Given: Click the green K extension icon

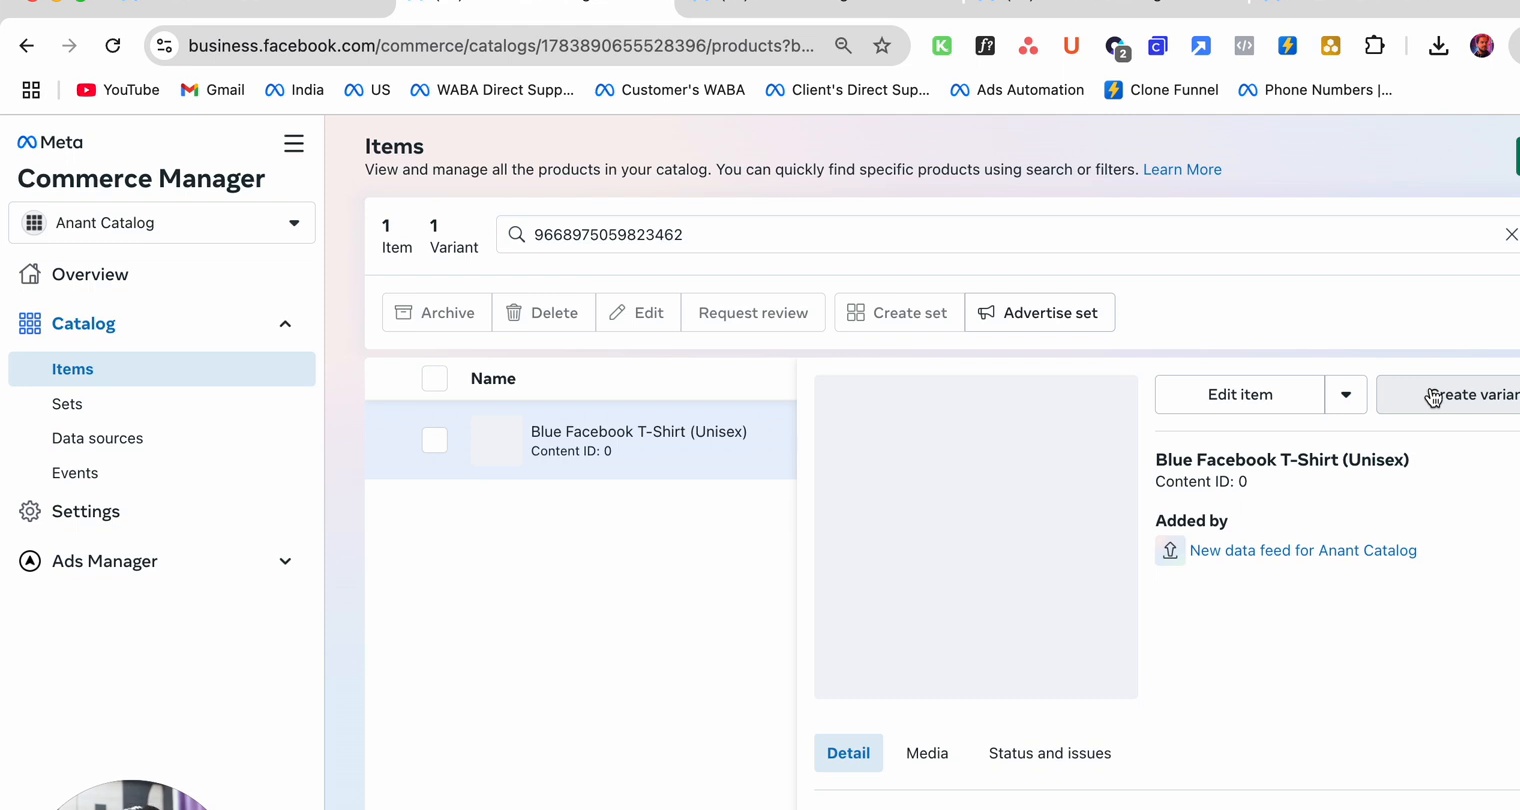Looking at the screenshot, I should 942,46.
